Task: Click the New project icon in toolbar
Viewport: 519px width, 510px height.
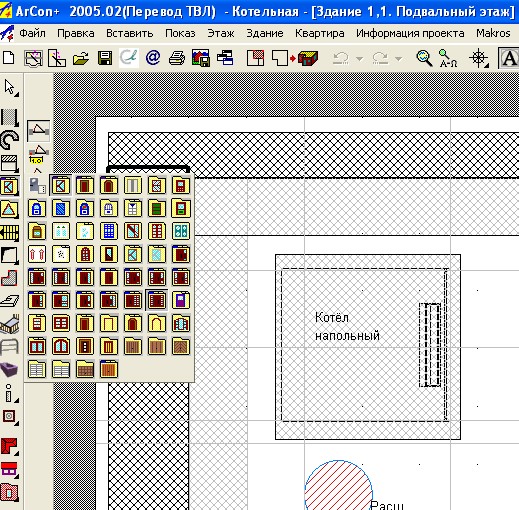Action: pyautogui.click(x=8, y=58)
